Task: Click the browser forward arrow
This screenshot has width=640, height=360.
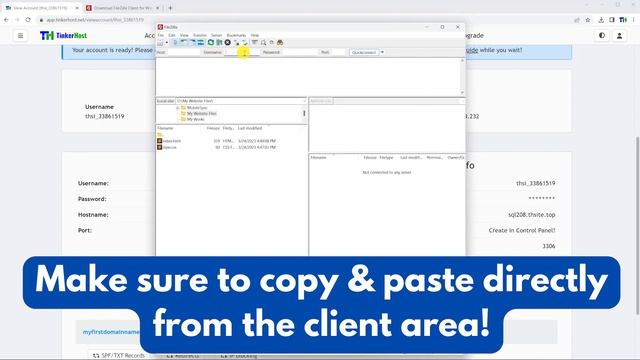Action: (17, 20)
